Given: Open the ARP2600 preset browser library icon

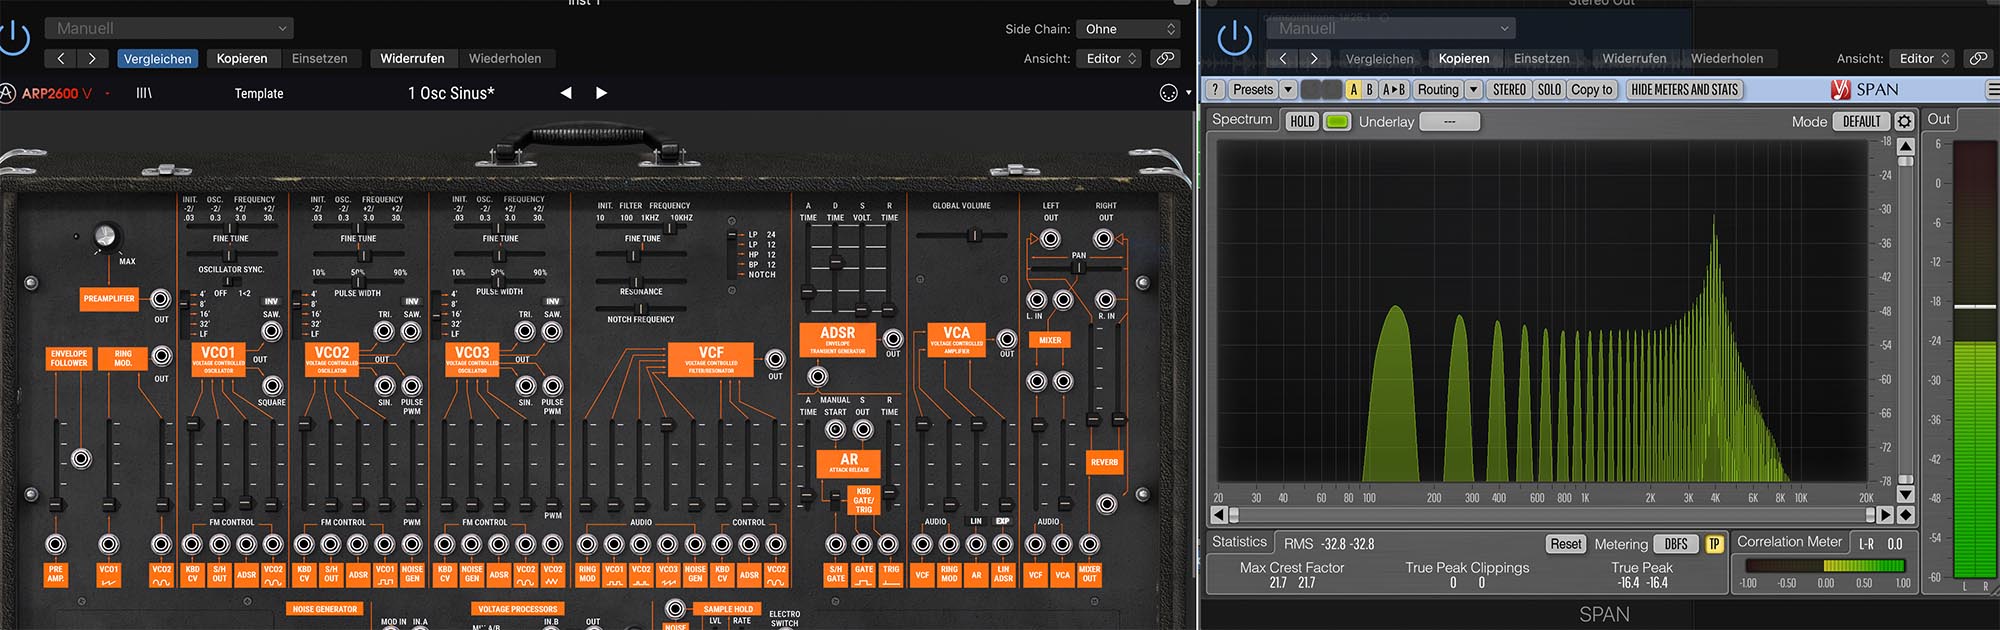Looking at the screenshot, I should point(144,93).
